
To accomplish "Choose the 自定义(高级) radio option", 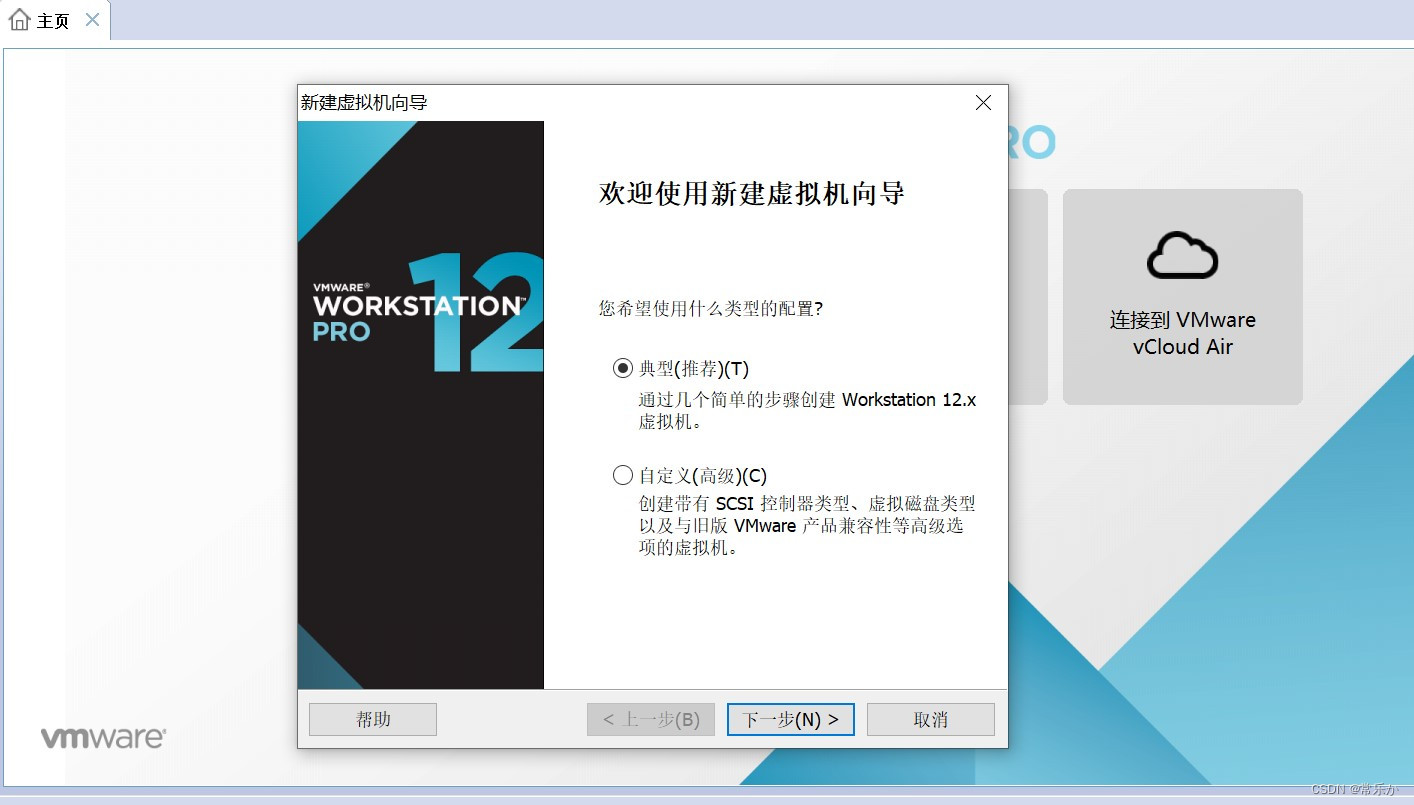I will tap(623, 476).
